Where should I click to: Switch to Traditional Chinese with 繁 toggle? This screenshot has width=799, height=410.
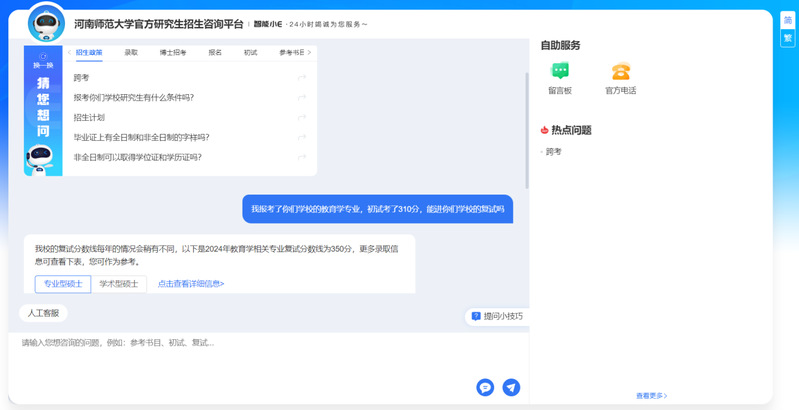tap(788, 38)
